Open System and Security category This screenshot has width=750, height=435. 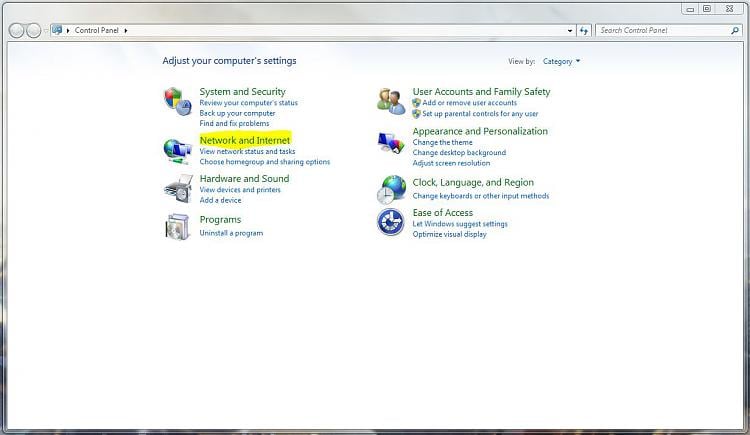pyautogui.click(x=243, y=91)
